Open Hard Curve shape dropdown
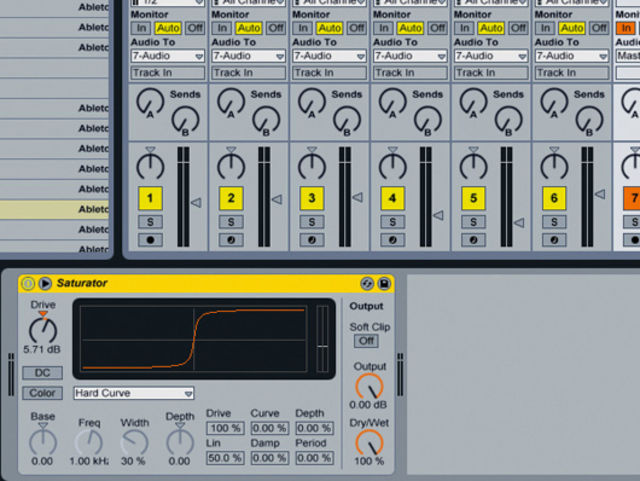 (x=134, y=393)
